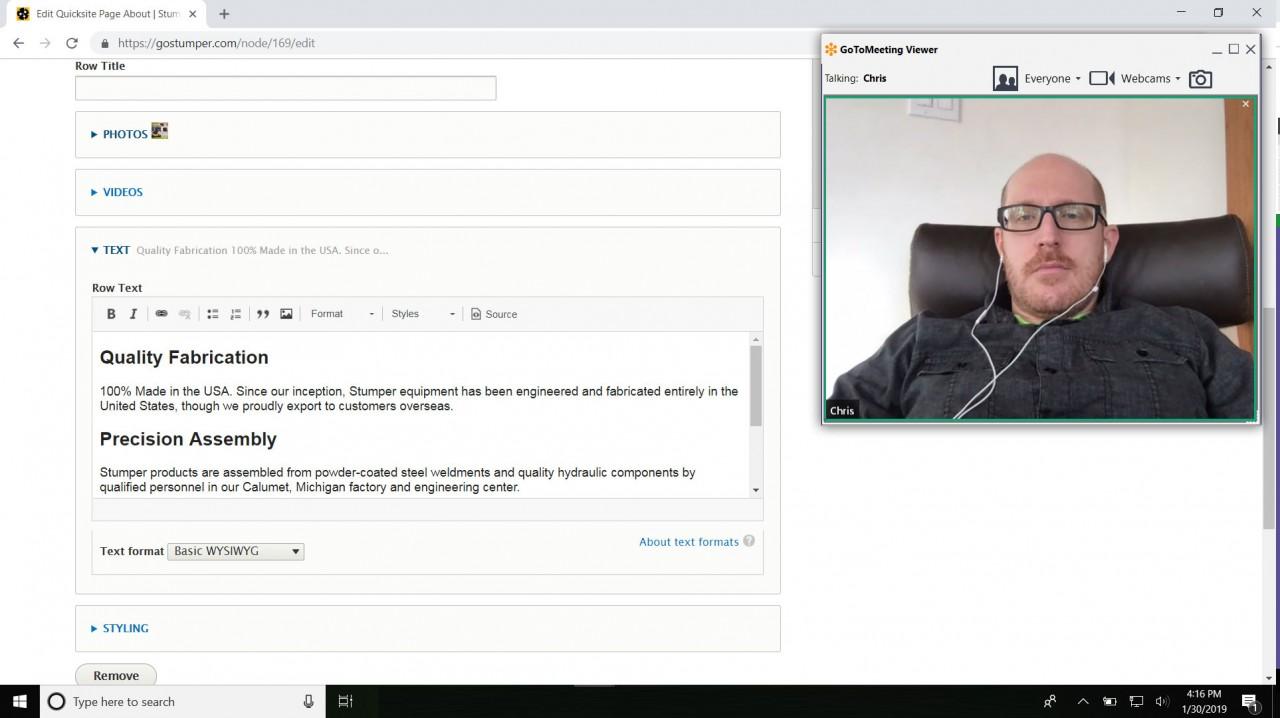
Task: Click the taskbar microphone search icon
Action: 309,701
